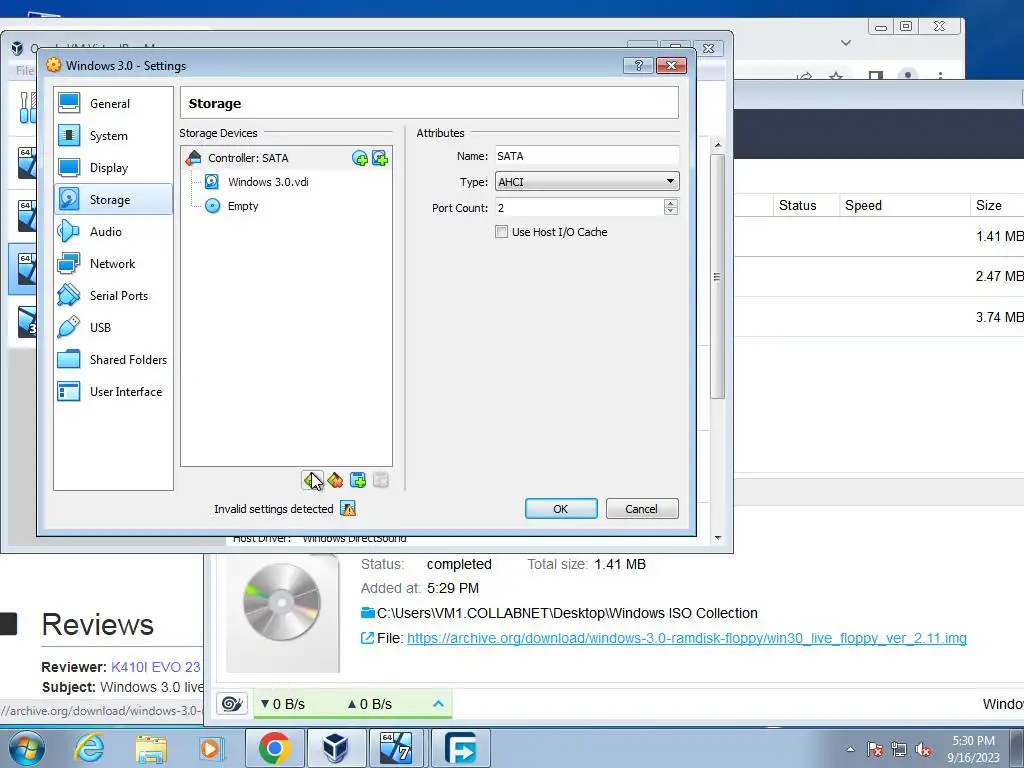This screenshot has height=768, width=1024.
Task: Click the greyed remove attachment icon
Action: pos(381,481)
